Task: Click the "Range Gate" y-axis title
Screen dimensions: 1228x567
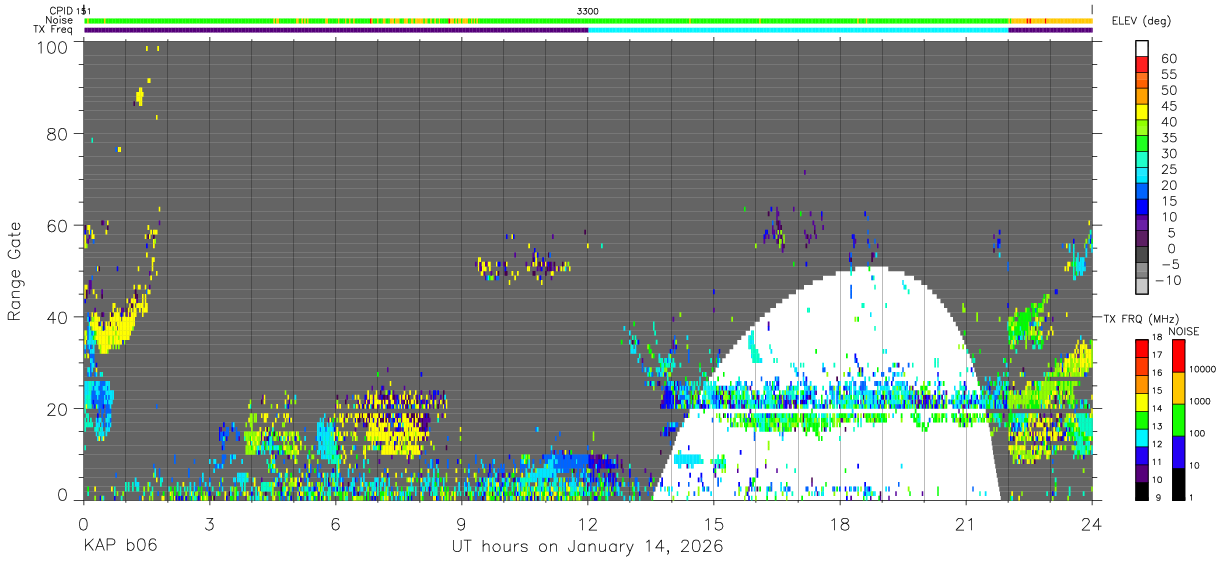Action: pyautogui.click(x=15, y=271)
